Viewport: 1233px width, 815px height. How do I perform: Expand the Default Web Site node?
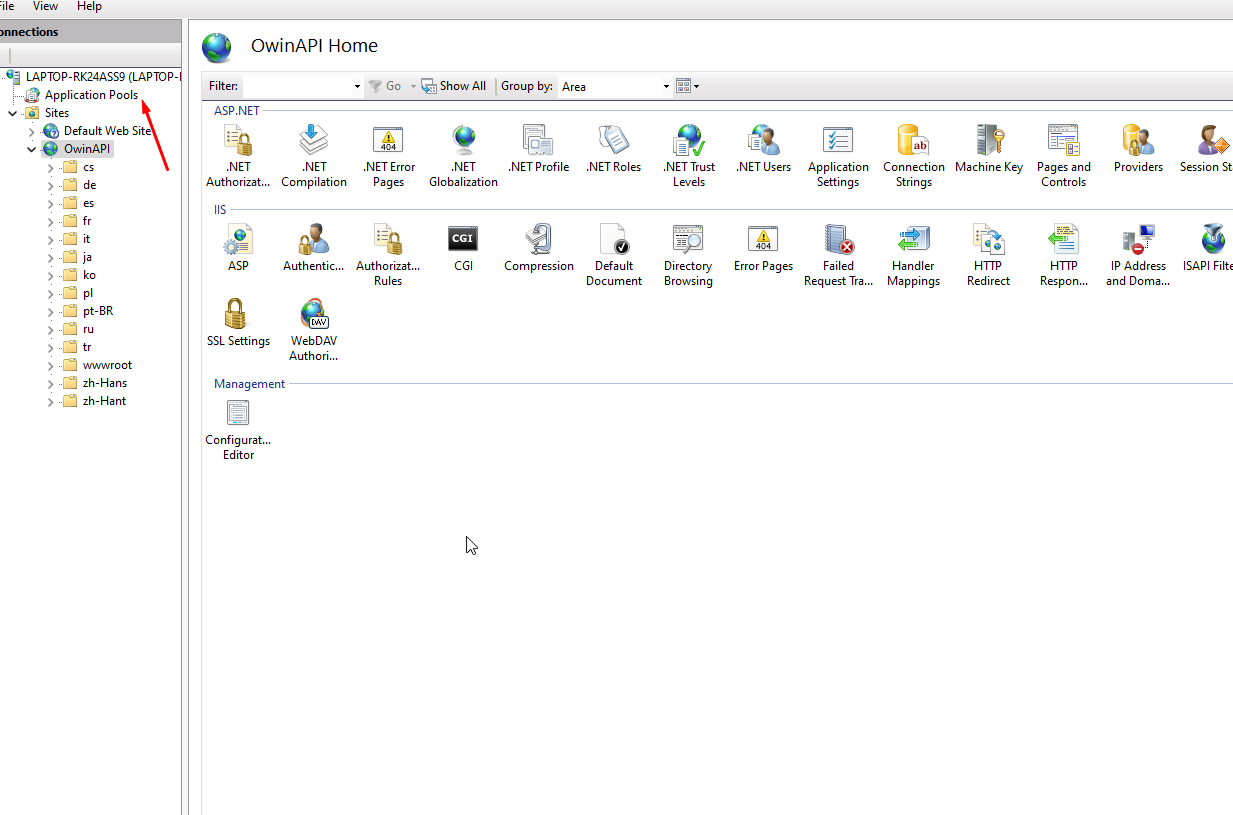point(32,131)
